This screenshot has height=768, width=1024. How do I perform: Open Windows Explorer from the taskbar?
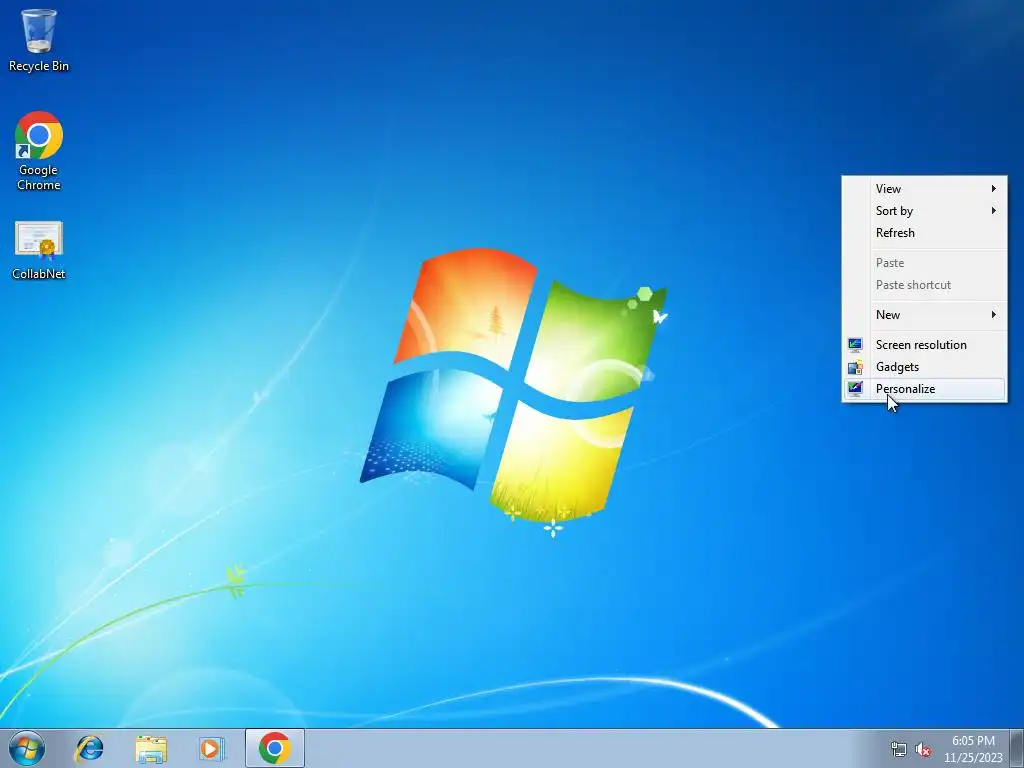point(151,748)
